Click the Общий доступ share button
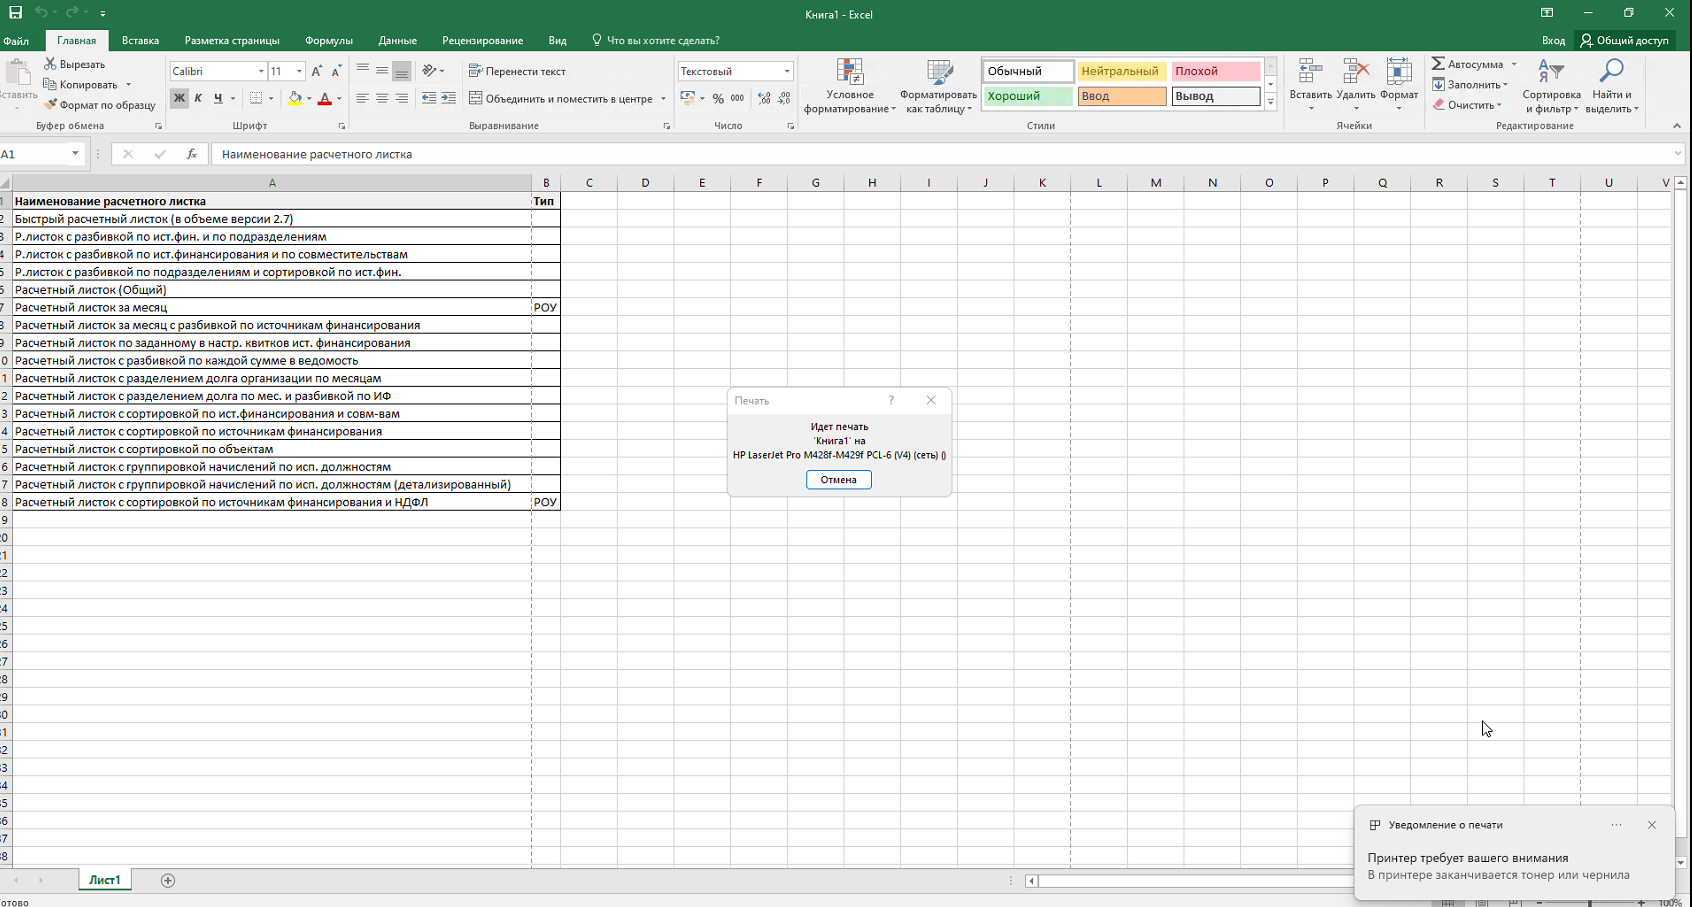 1625,41
